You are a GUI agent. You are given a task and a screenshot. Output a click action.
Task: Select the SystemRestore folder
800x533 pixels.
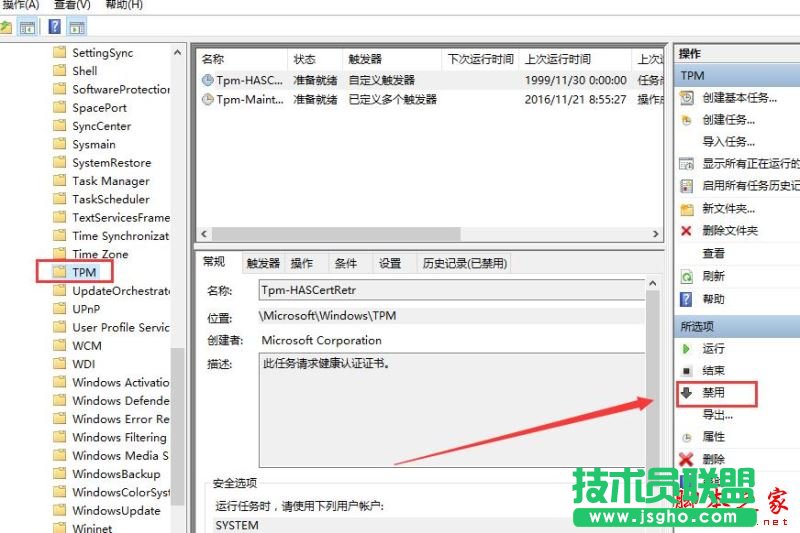tap(112, 163)
